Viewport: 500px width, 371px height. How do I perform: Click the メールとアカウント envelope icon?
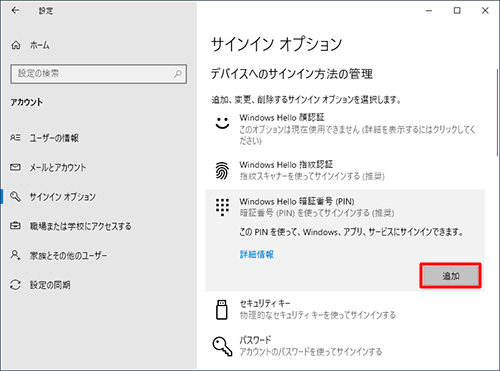click(15, 167)
